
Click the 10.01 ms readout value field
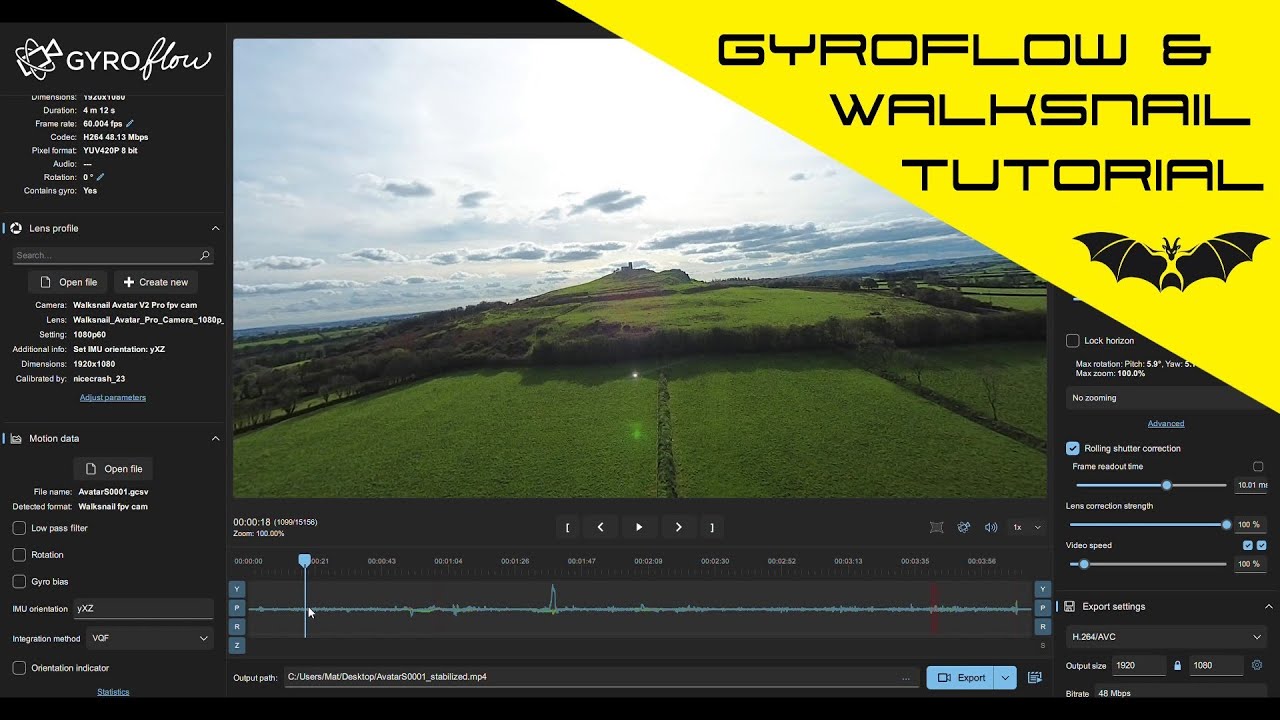1251,485
